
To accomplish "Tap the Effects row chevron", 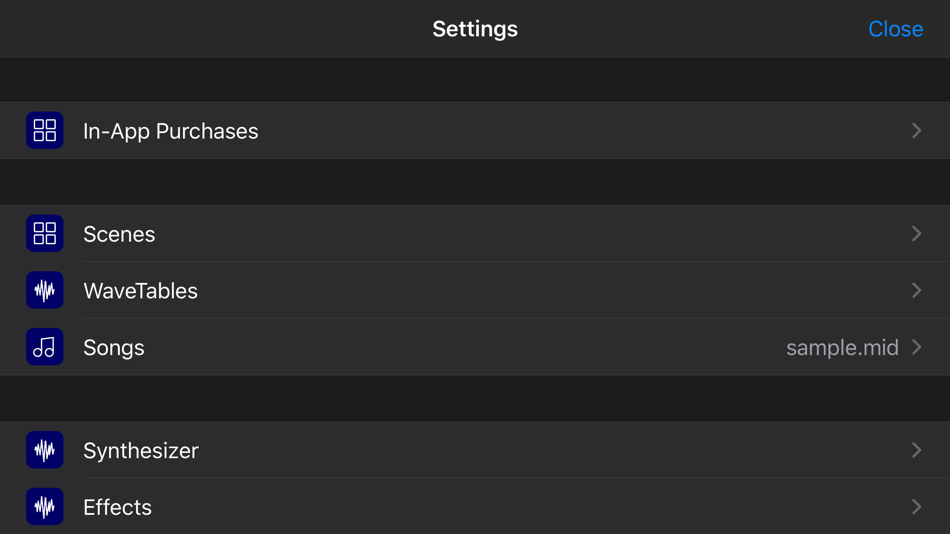I will coord(916,507).
